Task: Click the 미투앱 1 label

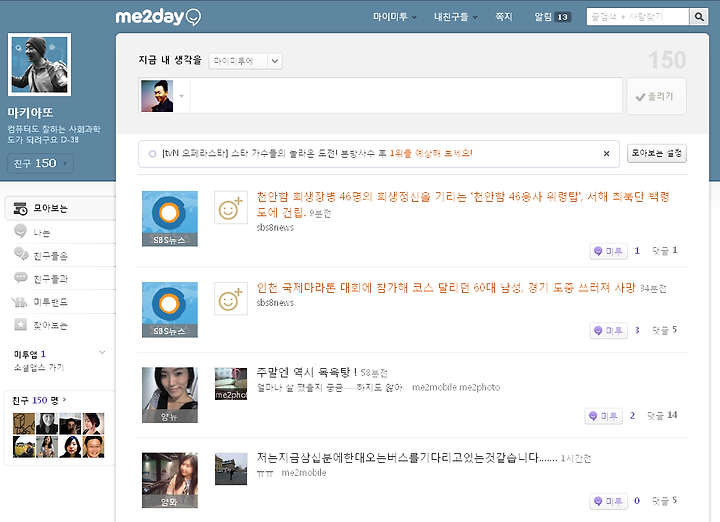Action: point(30,354)
